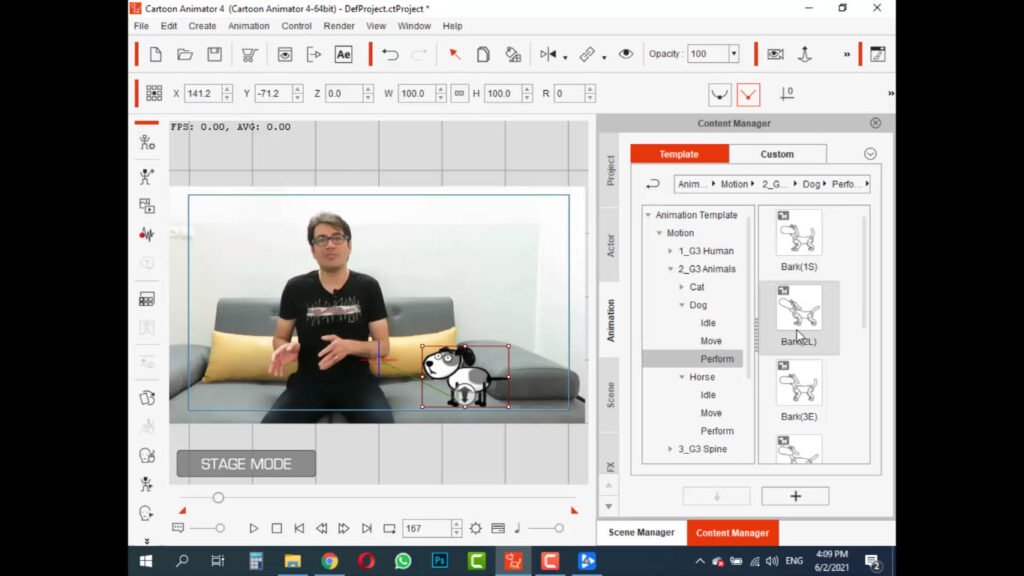Screen dimensions: 1024x576
Task: Open project settings gear near frame counter
Action: [475, 528]
